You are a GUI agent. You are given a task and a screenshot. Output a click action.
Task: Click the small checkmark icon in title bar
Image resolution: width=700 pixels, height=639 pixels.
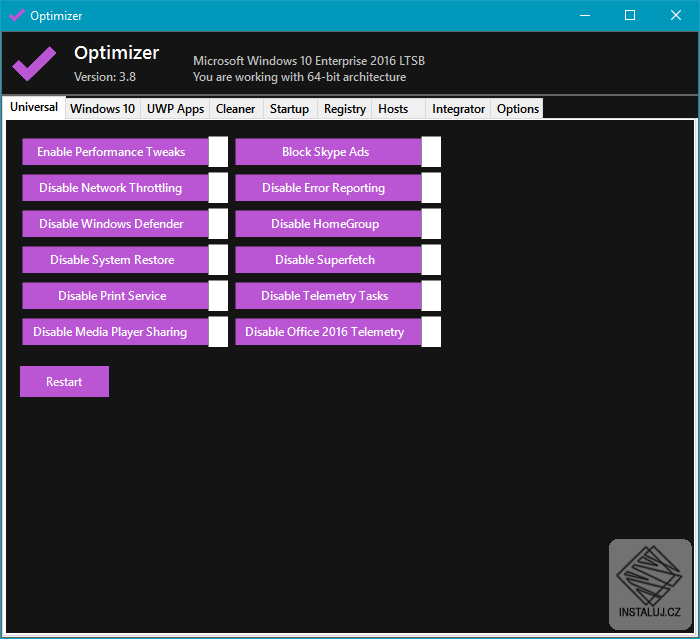[x=17, y=15]
